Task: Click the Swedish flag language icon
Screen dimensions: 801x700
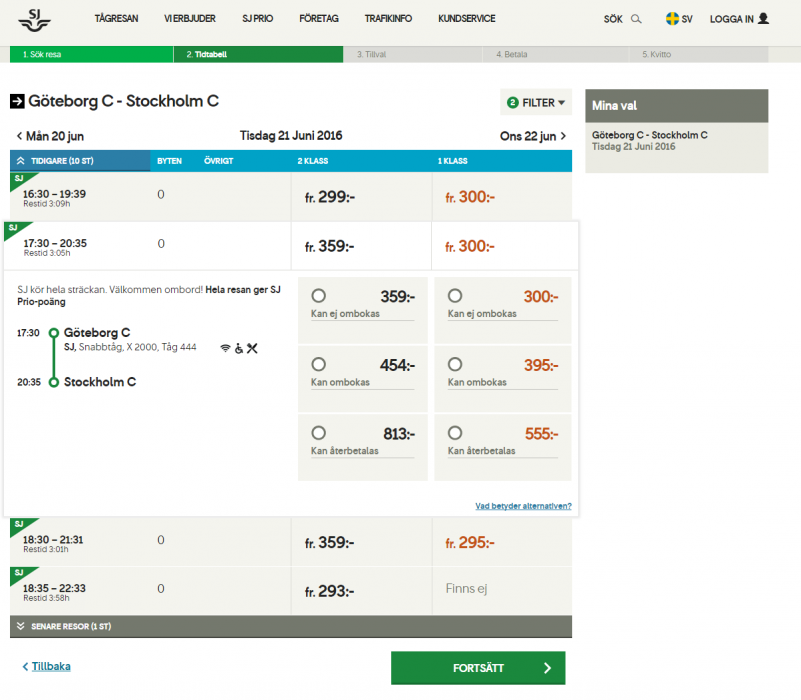Action: (672, 19)
